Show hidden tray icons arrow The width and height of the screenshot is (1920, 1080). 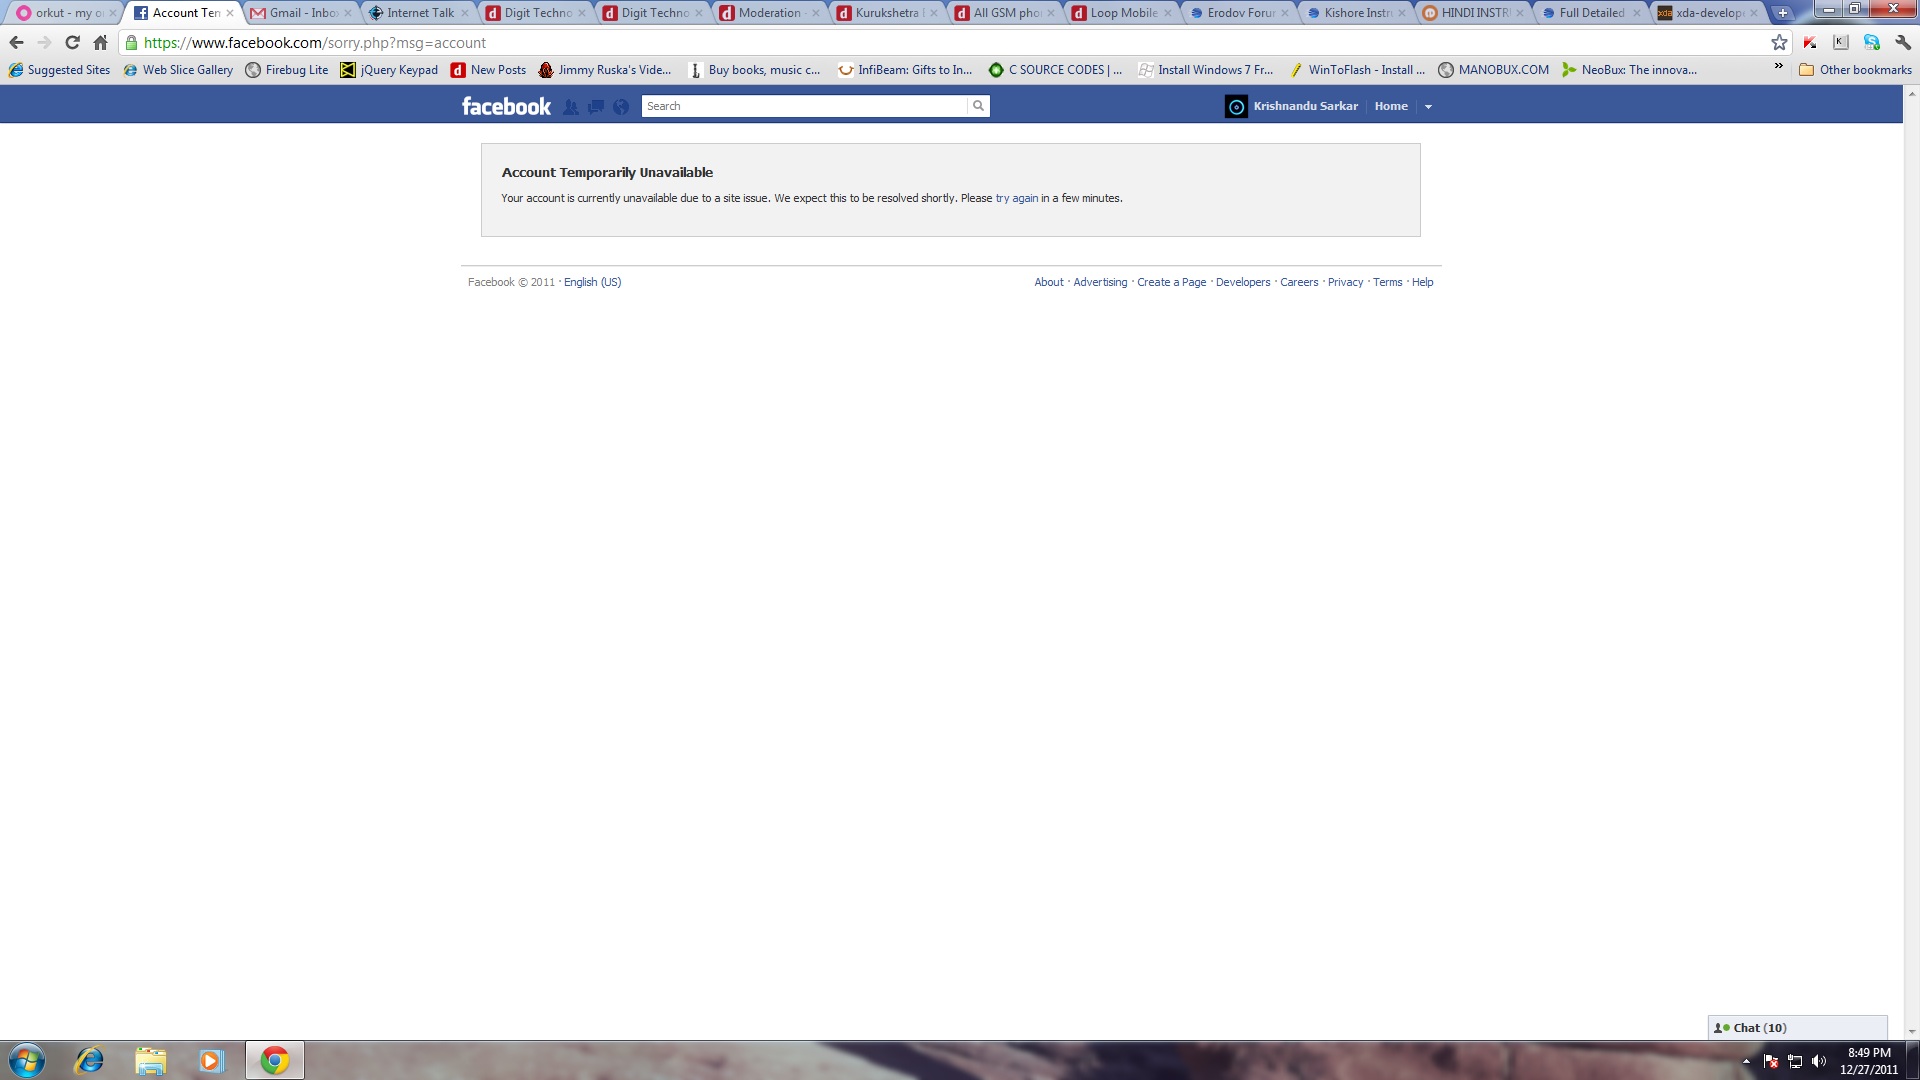coord(1747,1061)
